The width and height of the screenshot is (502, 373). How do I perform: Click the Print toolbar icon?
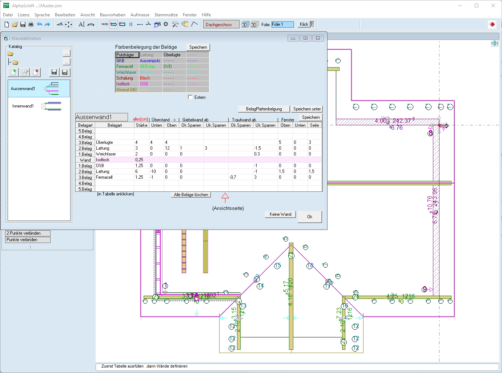coord(31,24)
